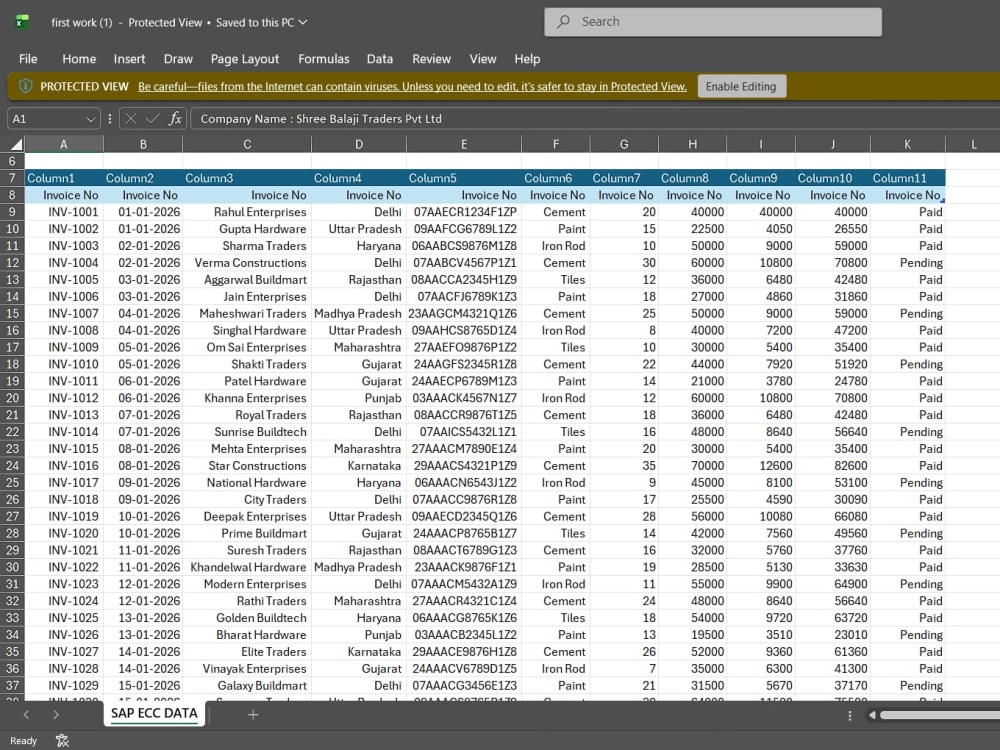The image size is (1000, 750).
Task: Click the Column11 table header cell
Action: pos(908,178)
